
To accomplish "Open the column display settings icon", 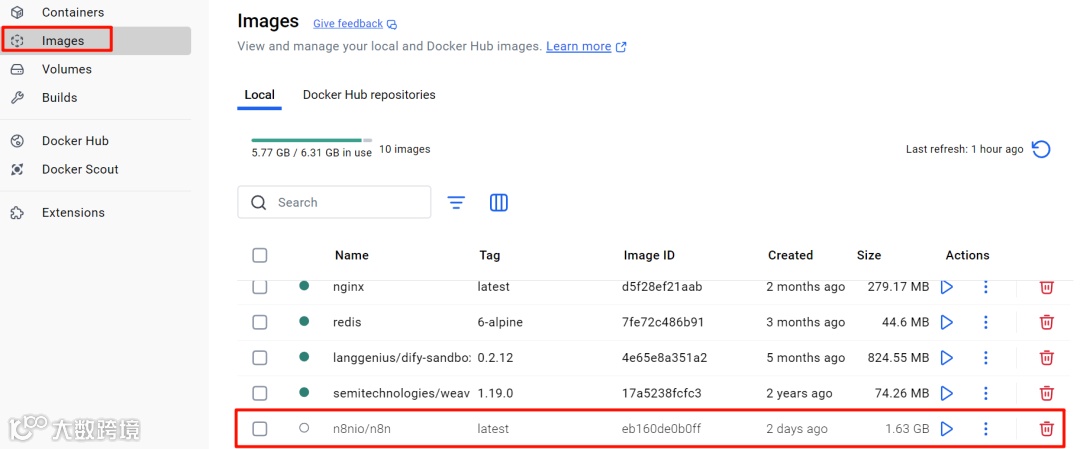I will tap(499, 202).
